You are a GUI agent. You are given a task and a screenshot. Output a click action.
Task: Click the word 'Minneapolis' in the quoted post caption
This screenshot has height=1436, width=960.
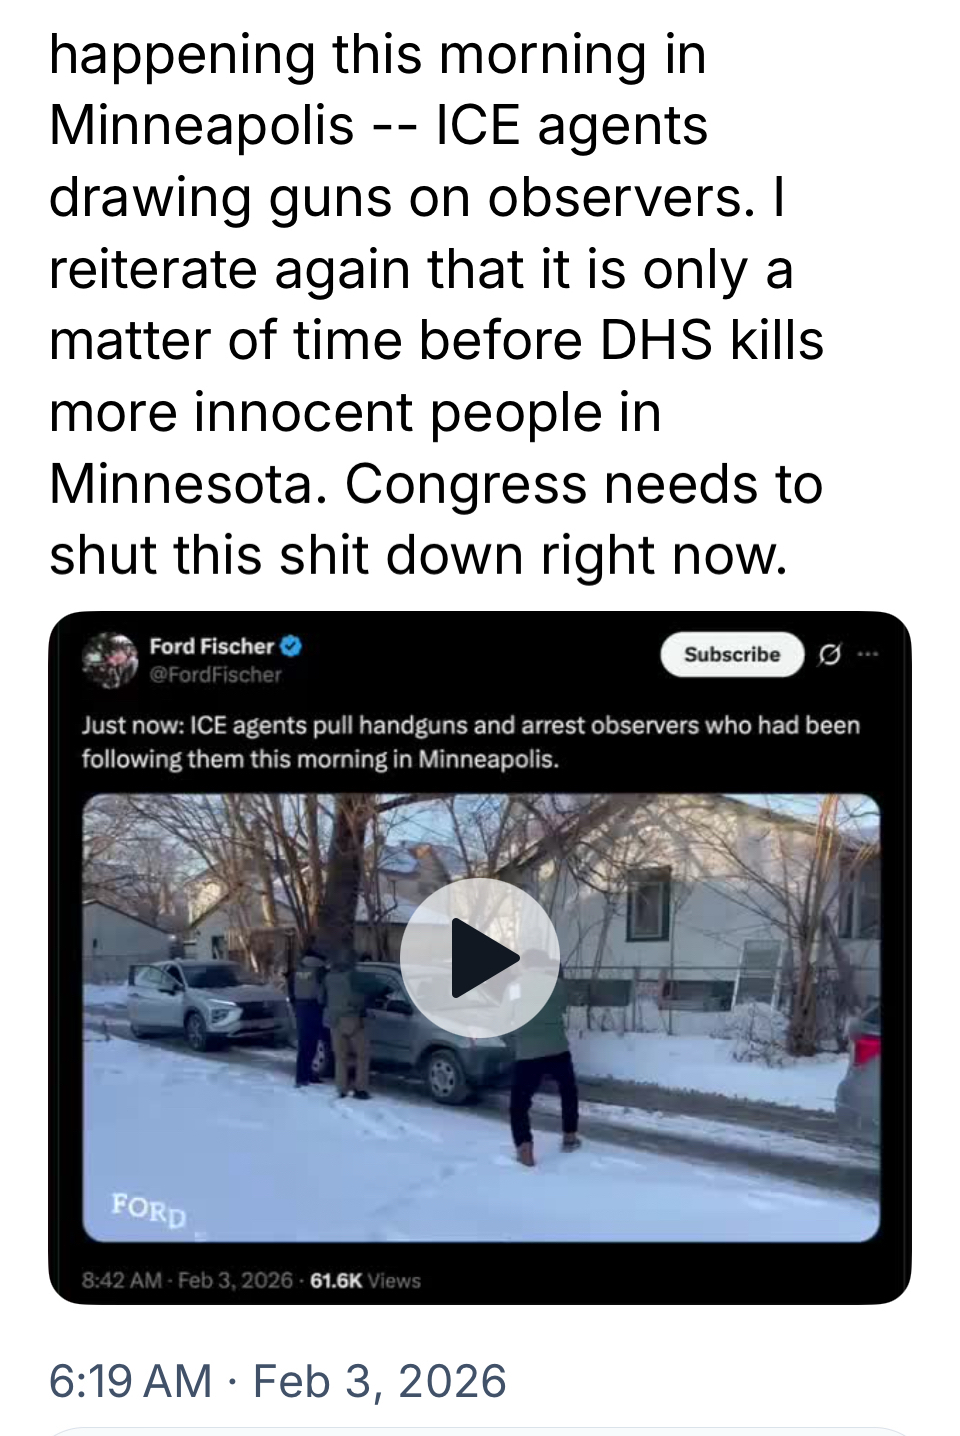pyautogui.click(x=487, y=759)
